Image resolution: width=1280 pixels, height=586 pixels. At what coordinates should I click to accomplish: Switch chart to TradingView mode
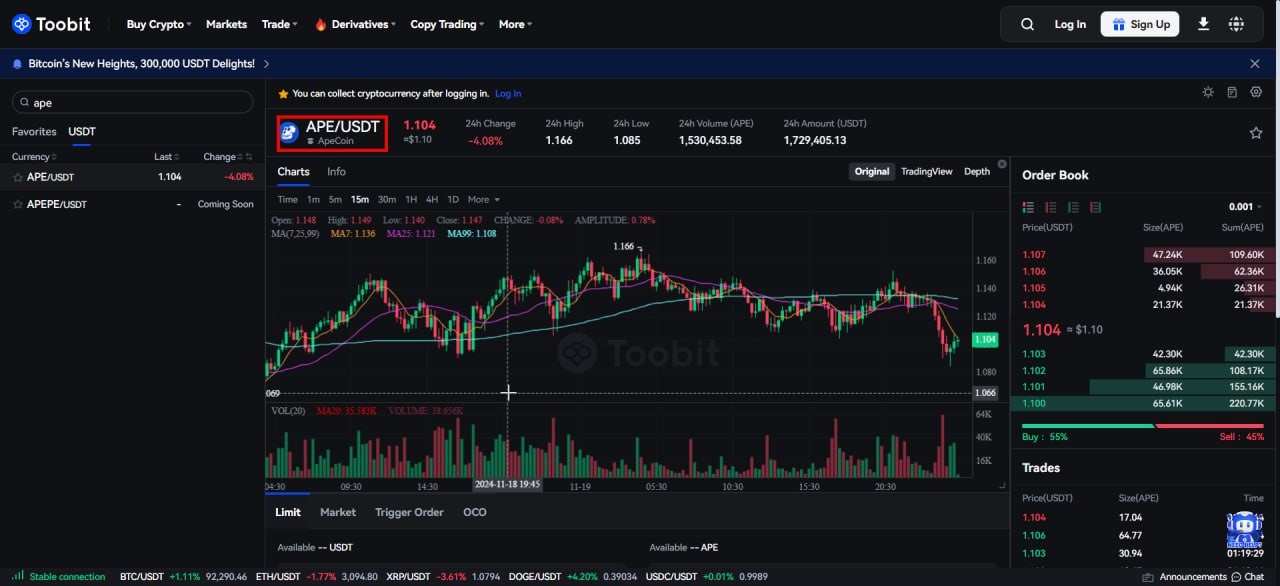pyautogui.click(x=926, y=171)
